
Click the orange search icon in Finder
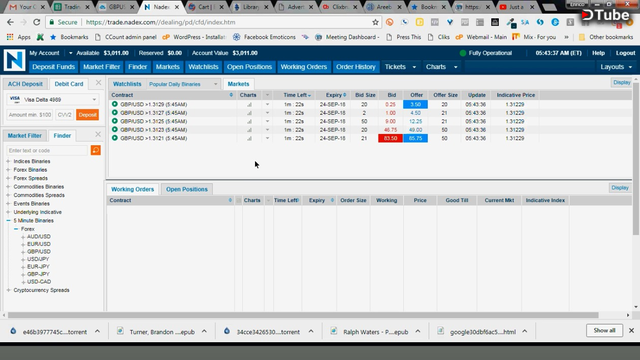point(96,150)
